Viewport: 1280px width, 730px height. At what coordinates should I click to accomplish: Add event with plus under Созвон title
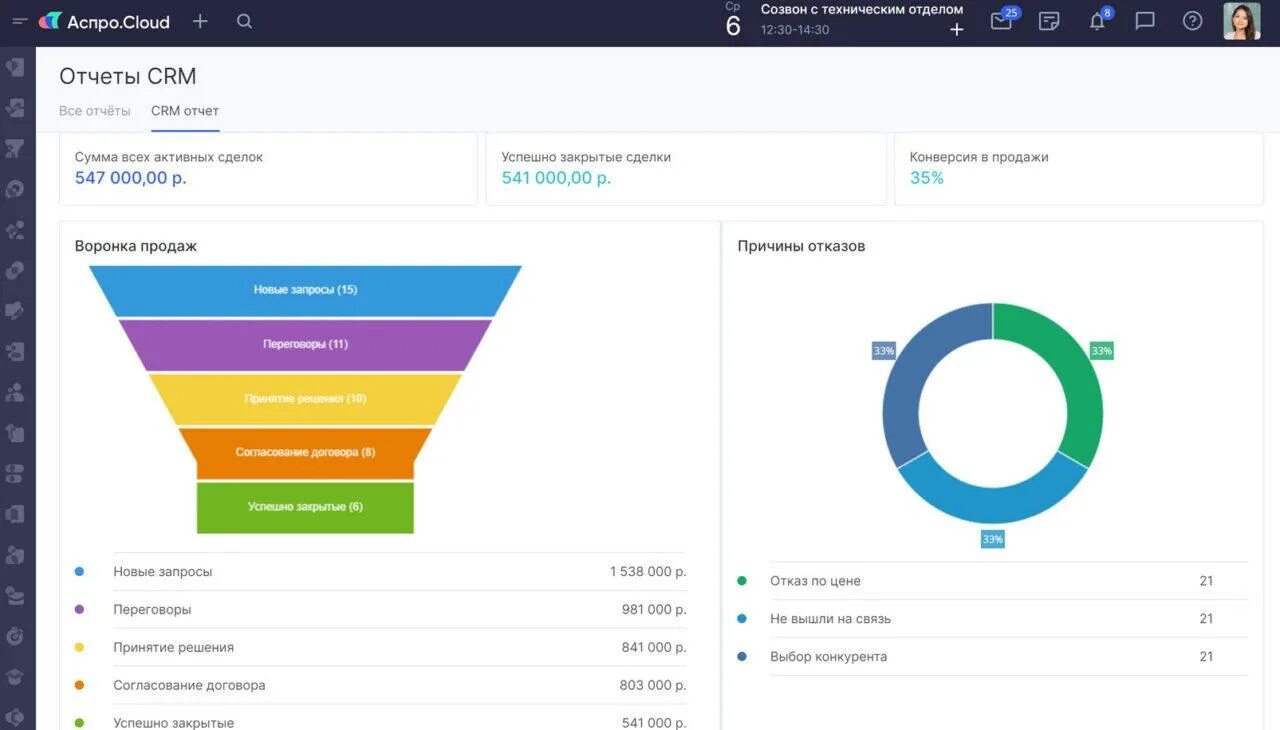(956, 30)
